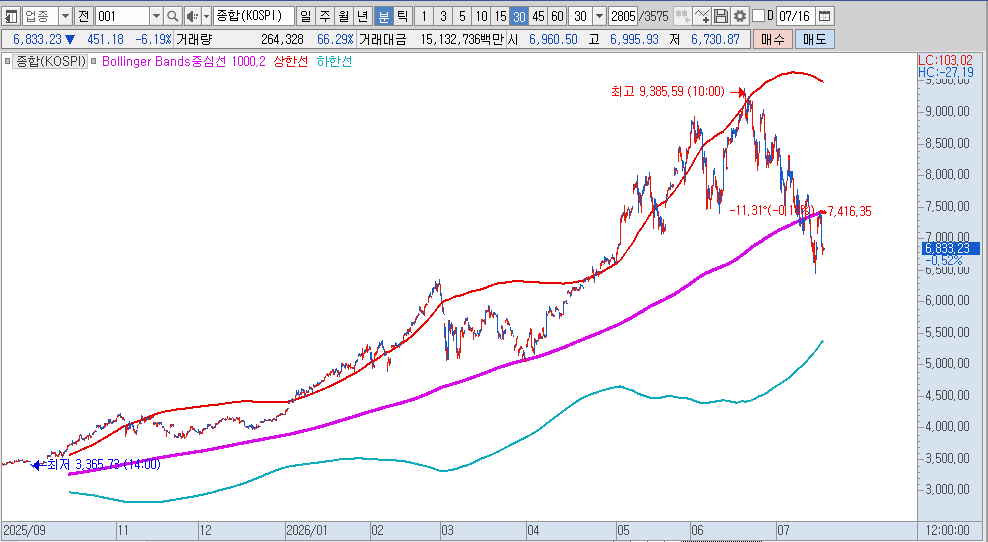Open the dropdown next to speaker icon
The height and width of the screenshot is (542, 988).
[x=206, y=16]
